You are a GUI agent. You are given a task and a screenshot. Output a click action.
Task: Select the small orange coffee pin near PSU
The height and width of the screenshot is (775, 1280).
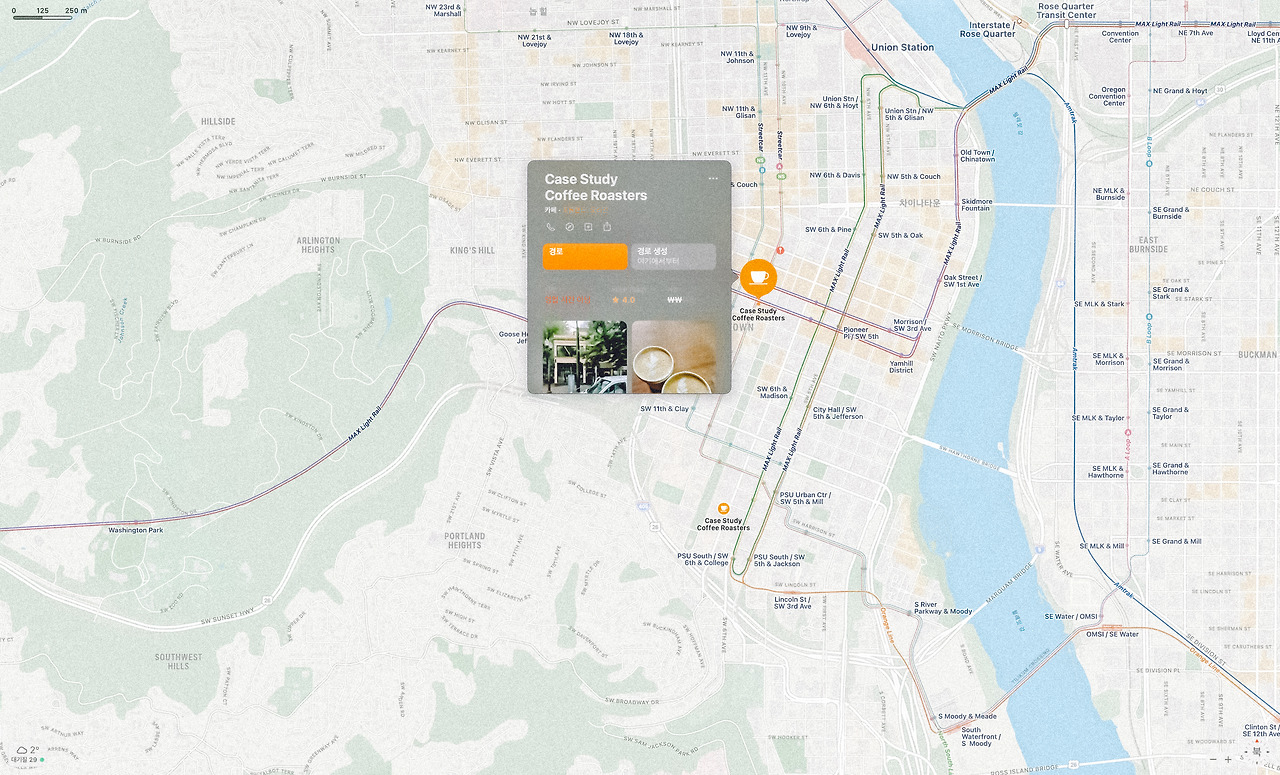pos(724,509)
